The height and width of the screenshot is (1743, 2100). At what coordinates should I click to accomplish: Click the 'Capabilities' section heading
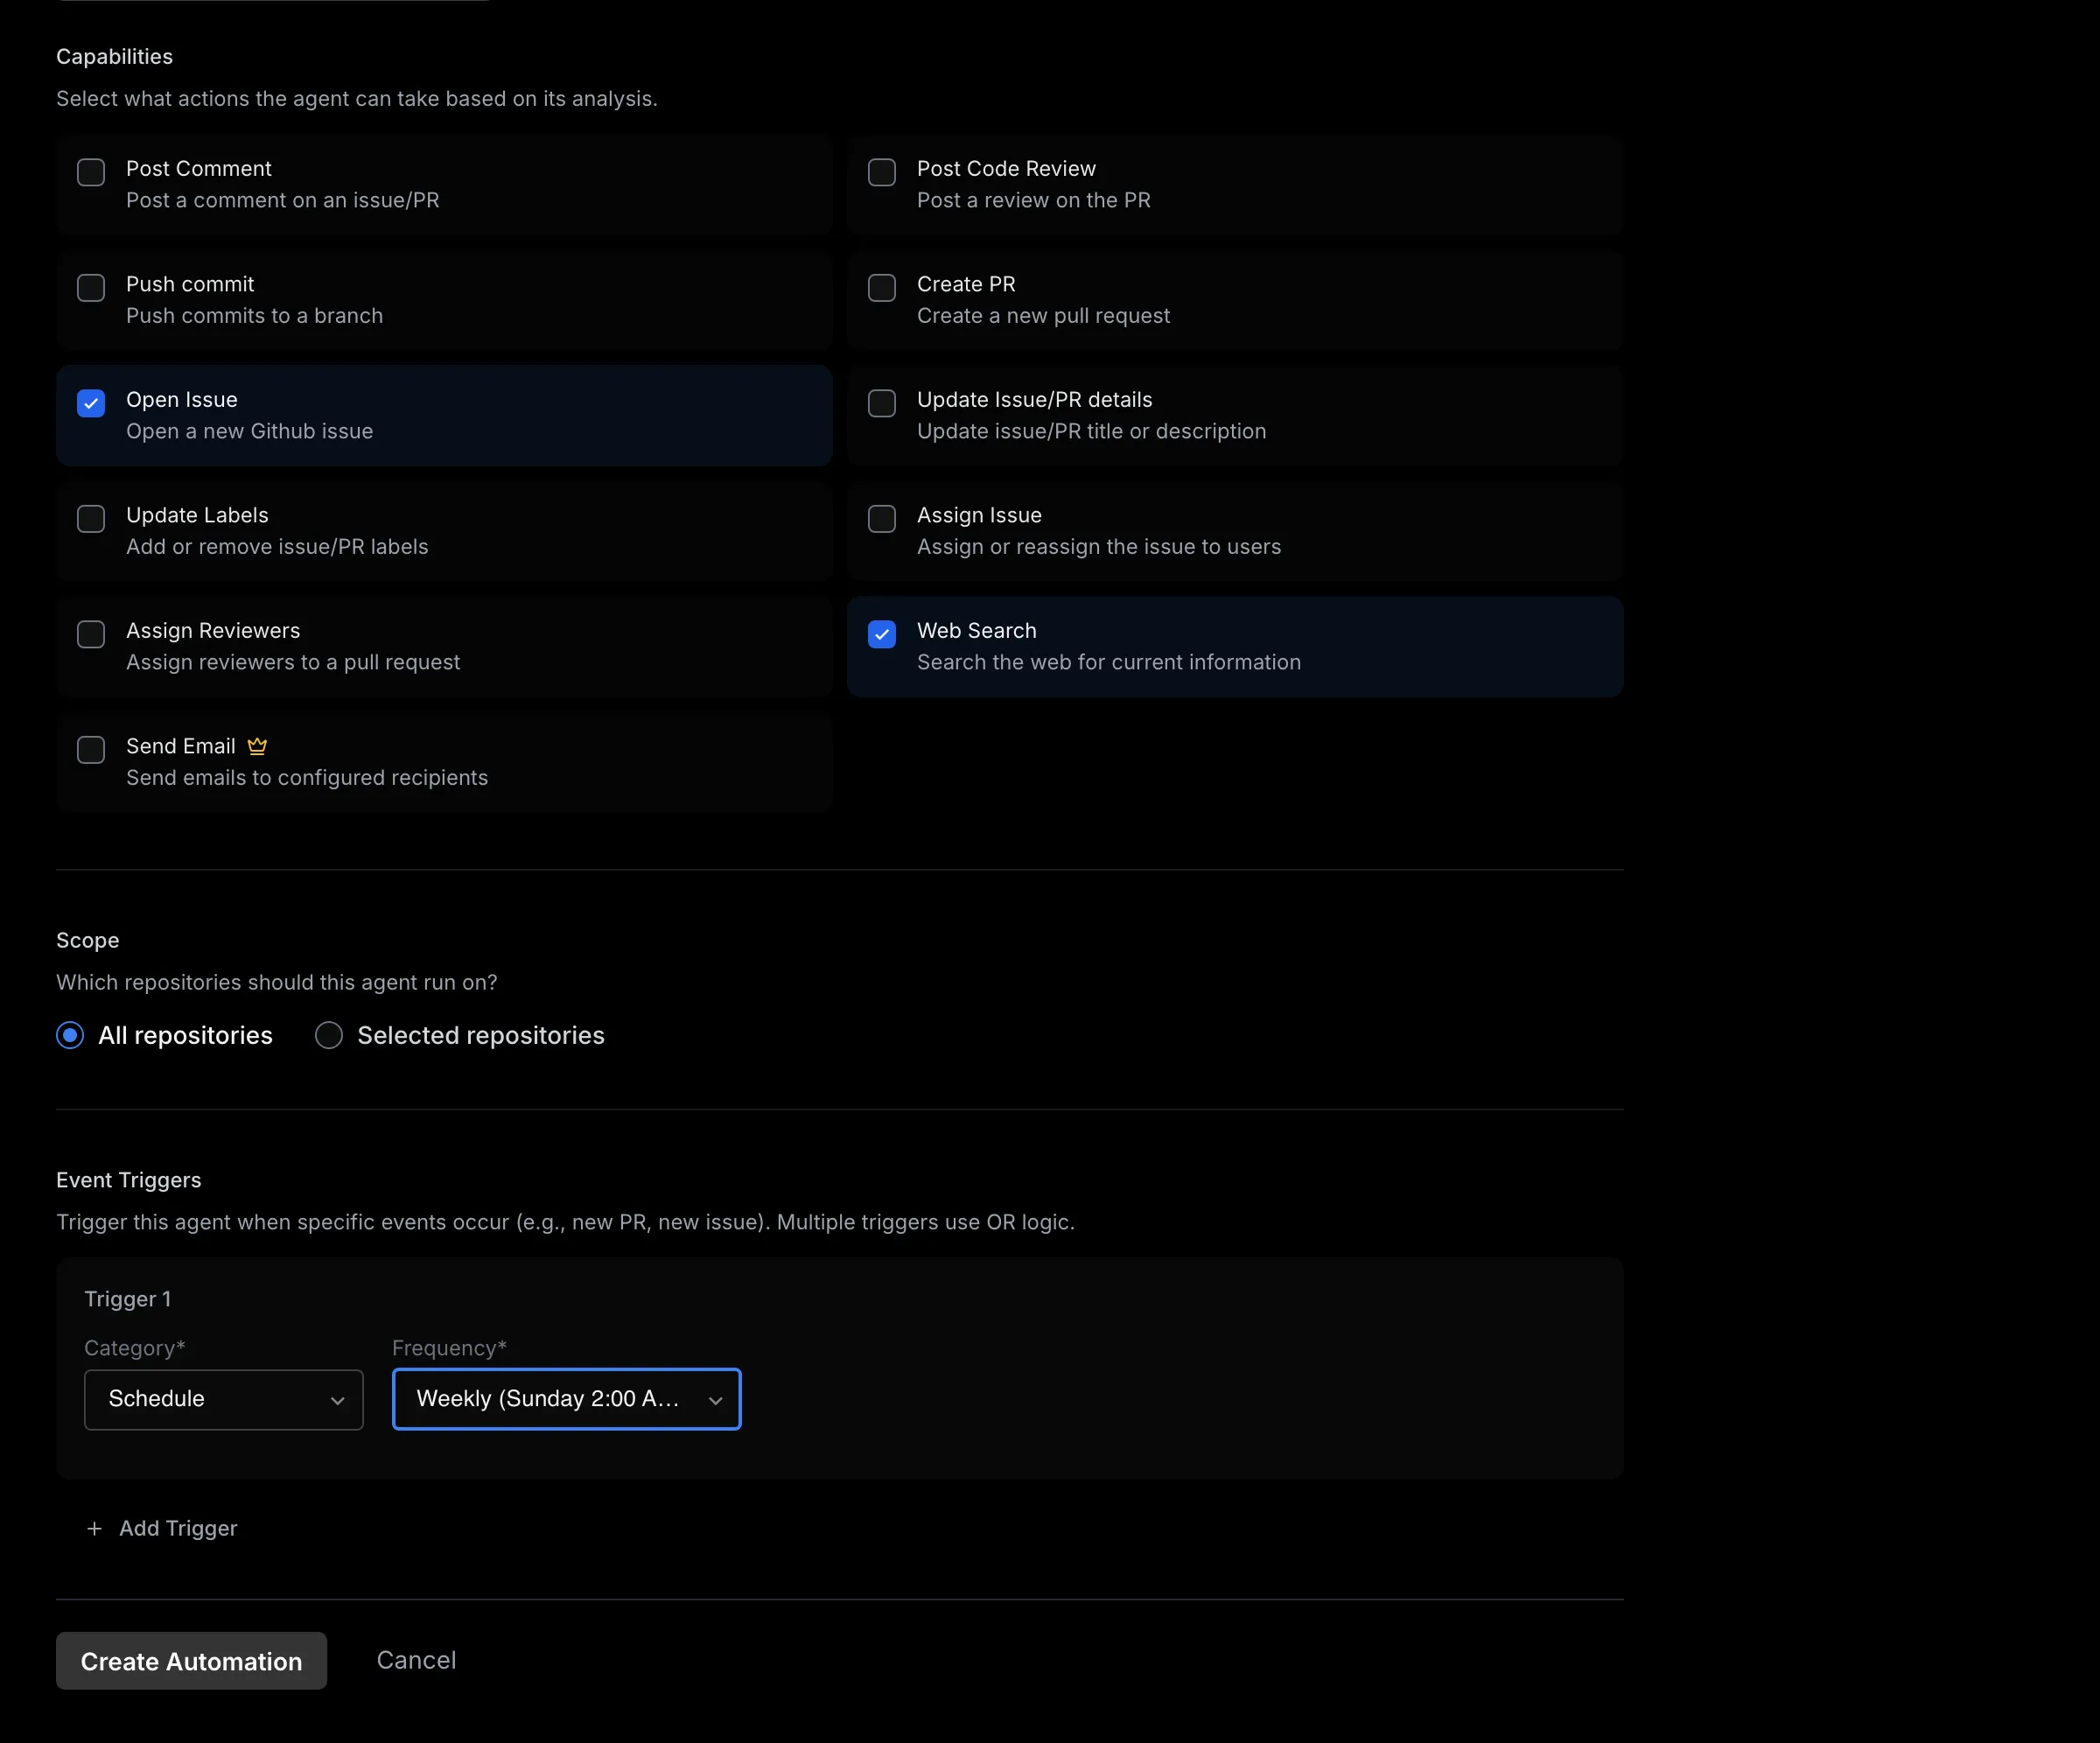click(115, 57)
